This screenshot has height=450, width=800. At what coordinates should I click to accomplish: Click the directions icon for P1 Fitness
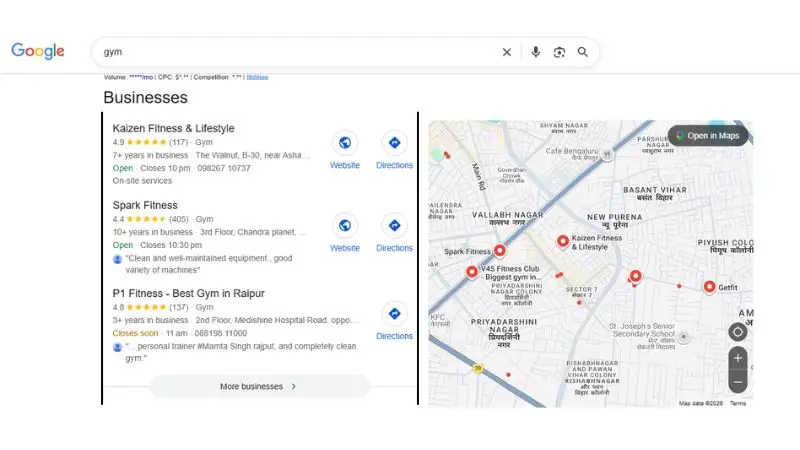click(394, 314)
